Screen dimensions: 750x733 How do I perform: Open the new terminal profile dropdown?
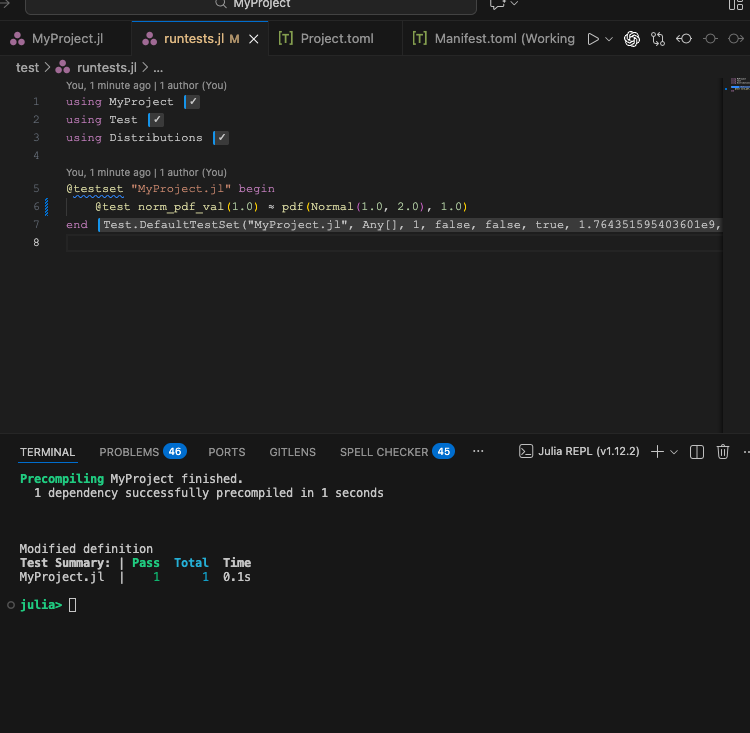click(675, 452)
